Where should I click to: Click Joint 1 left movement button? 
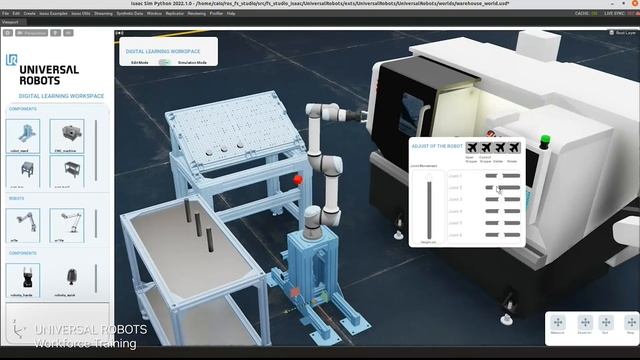coord(491,176)
